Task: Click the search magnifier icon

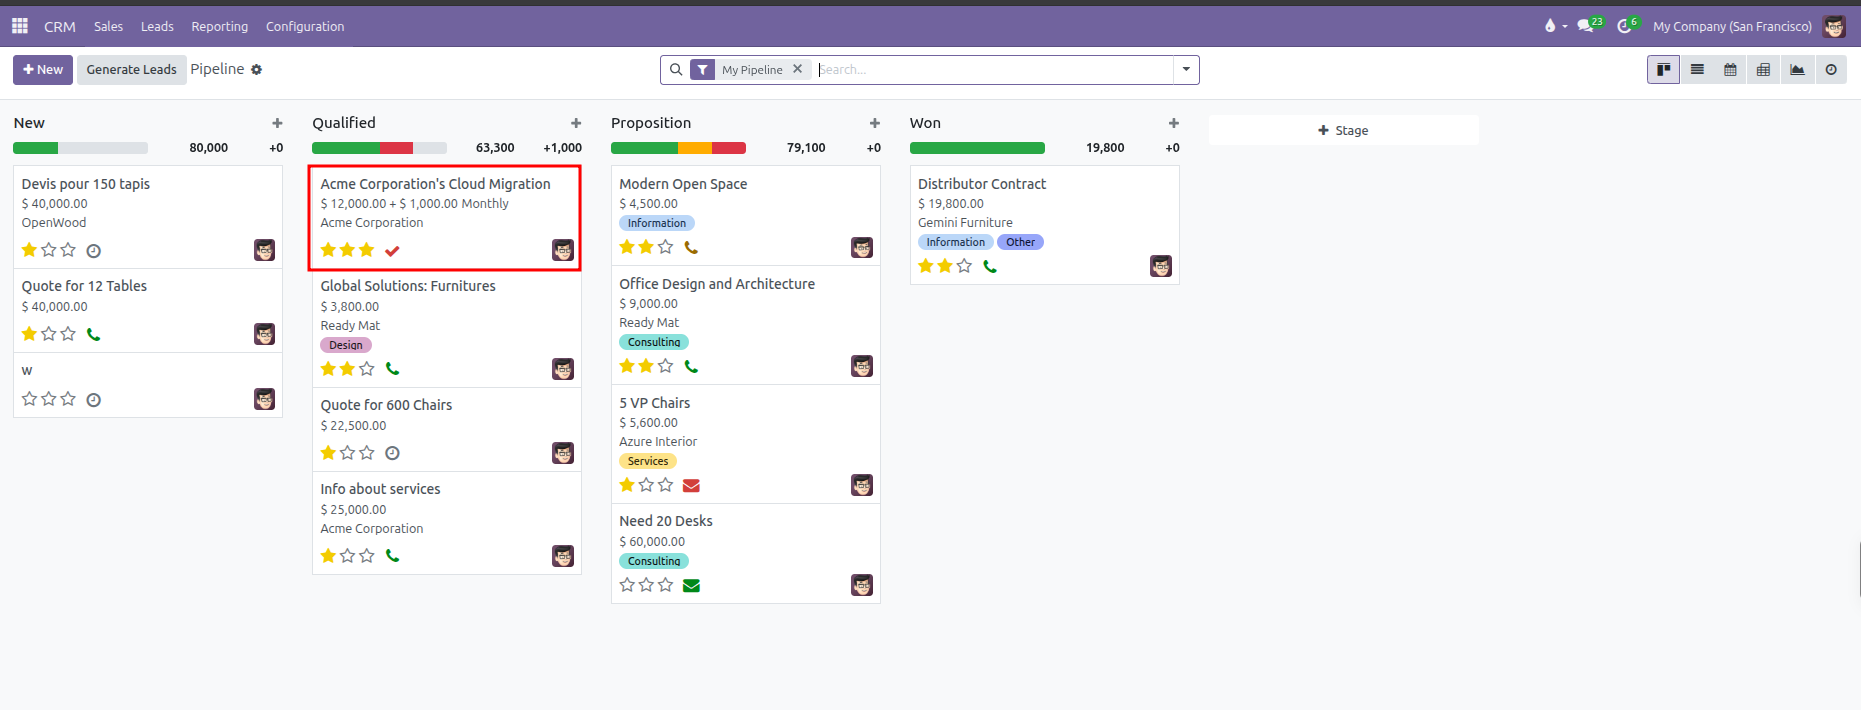Action: (x=676, y=69)
